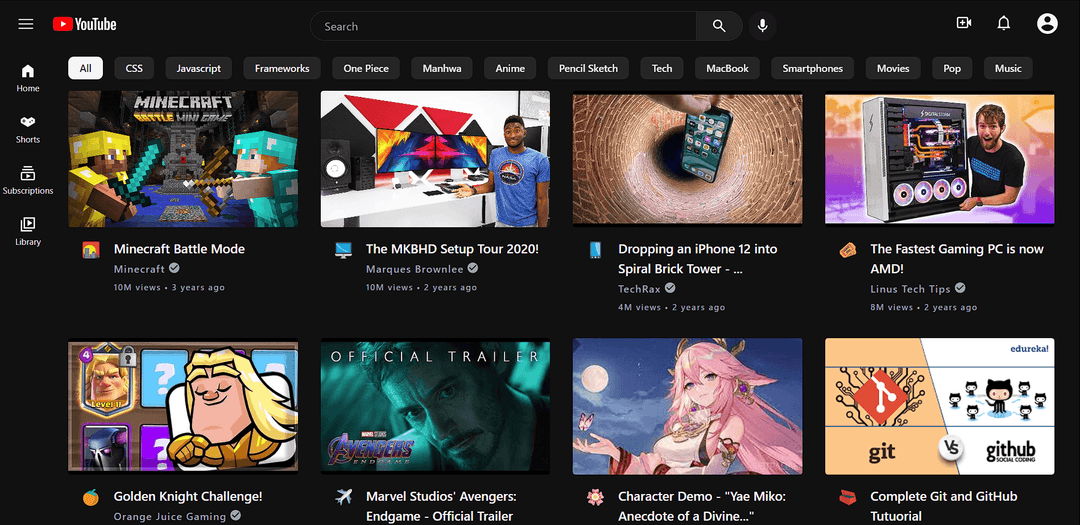Screen dimensions: 1080x525
Task: Start voice search with microphone icon
Action: click(762, 26)
